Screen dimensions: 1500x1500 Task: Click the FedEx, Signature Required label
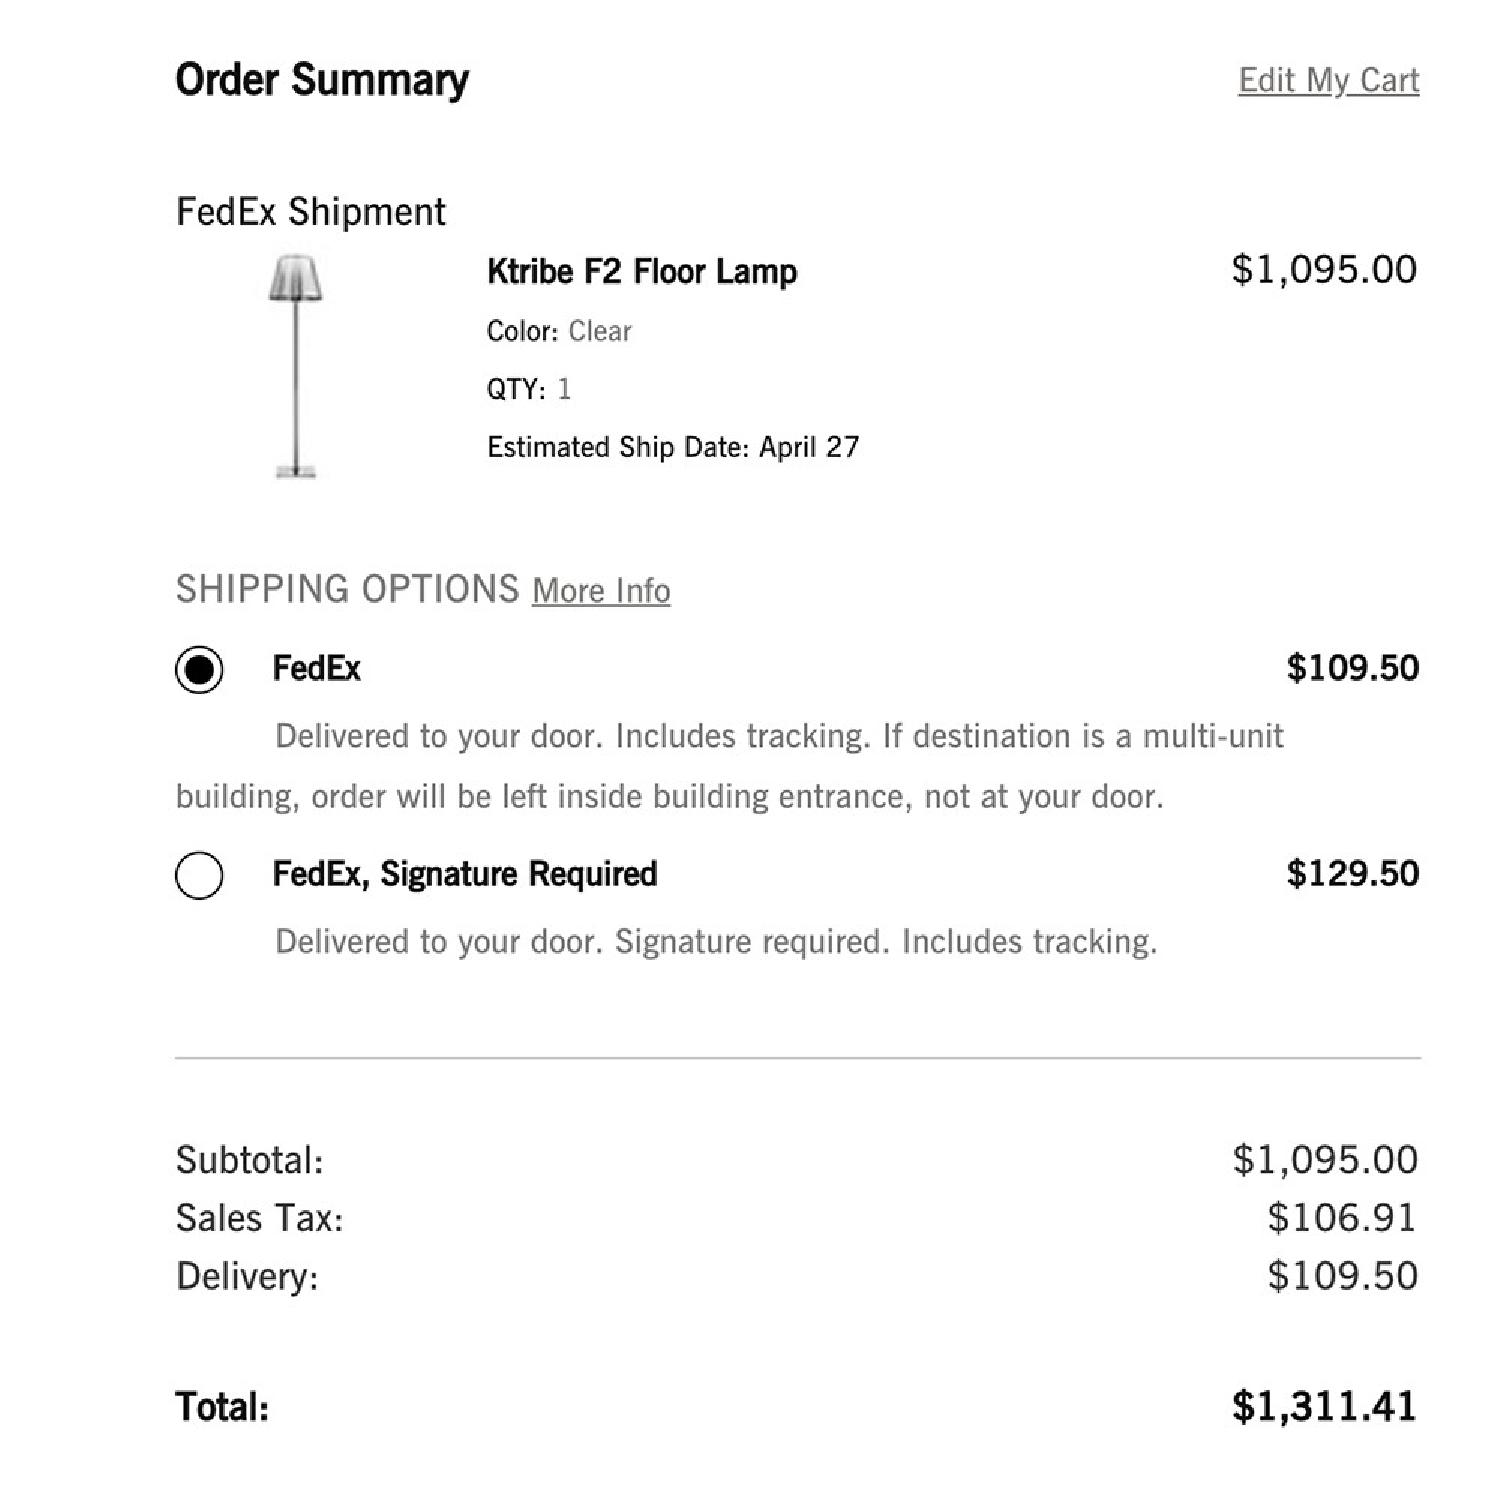[x=464, y=874]
